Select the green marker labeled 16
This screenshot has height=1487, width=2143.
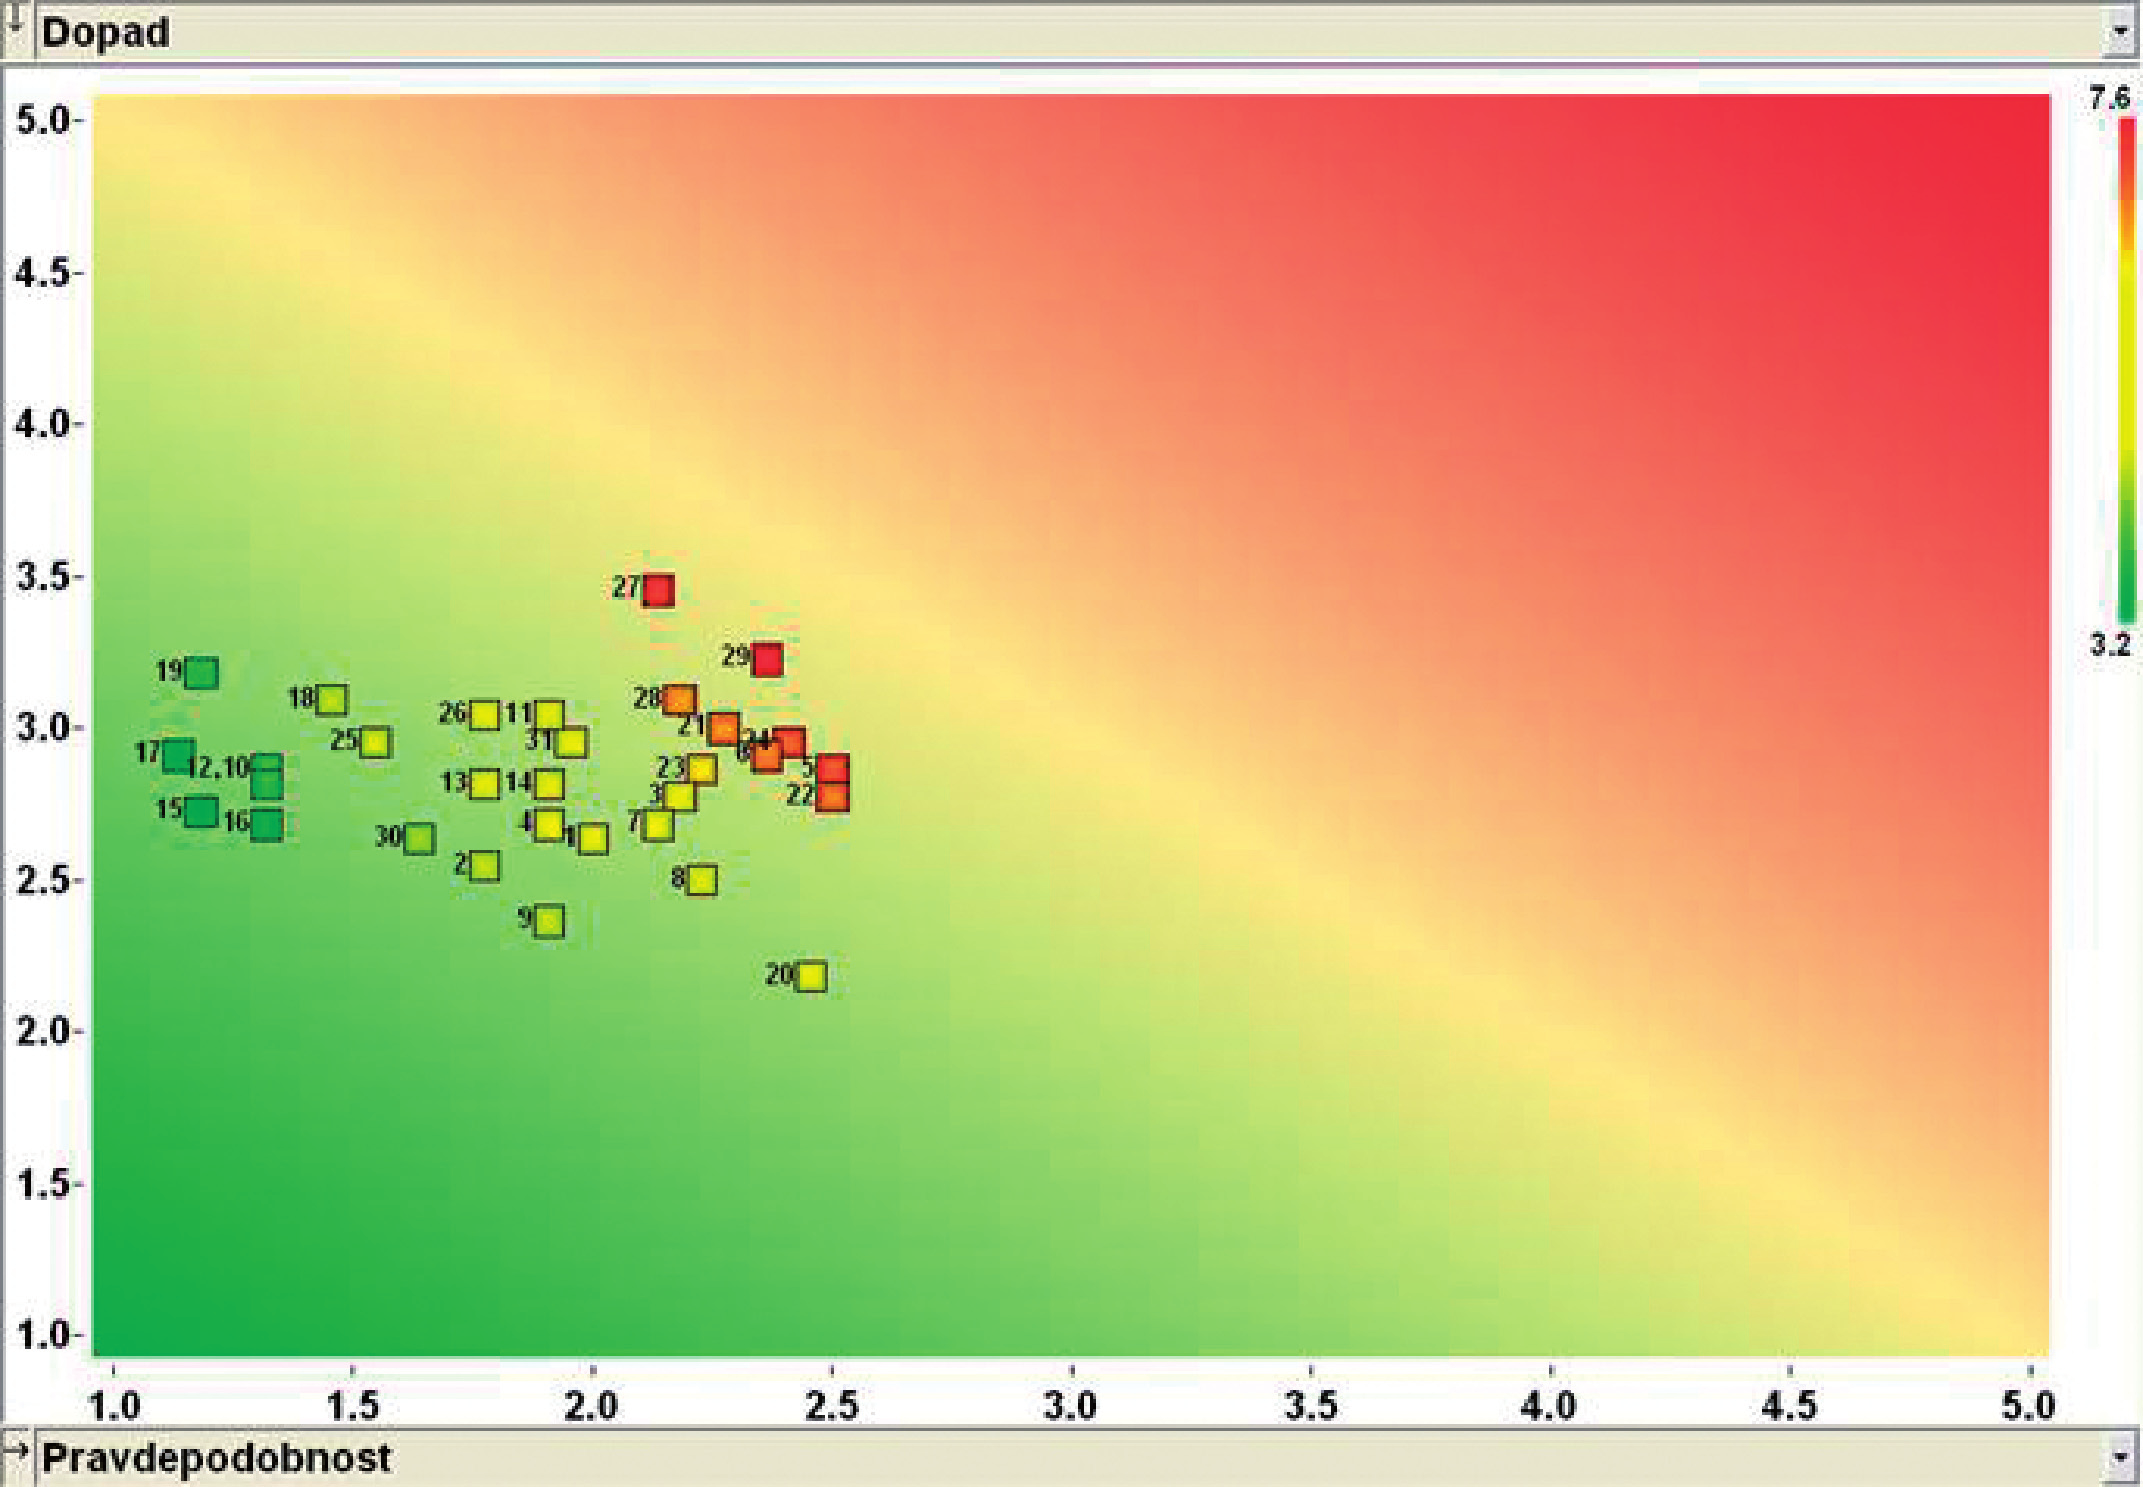pyautogui.click(x=267, y=825)
